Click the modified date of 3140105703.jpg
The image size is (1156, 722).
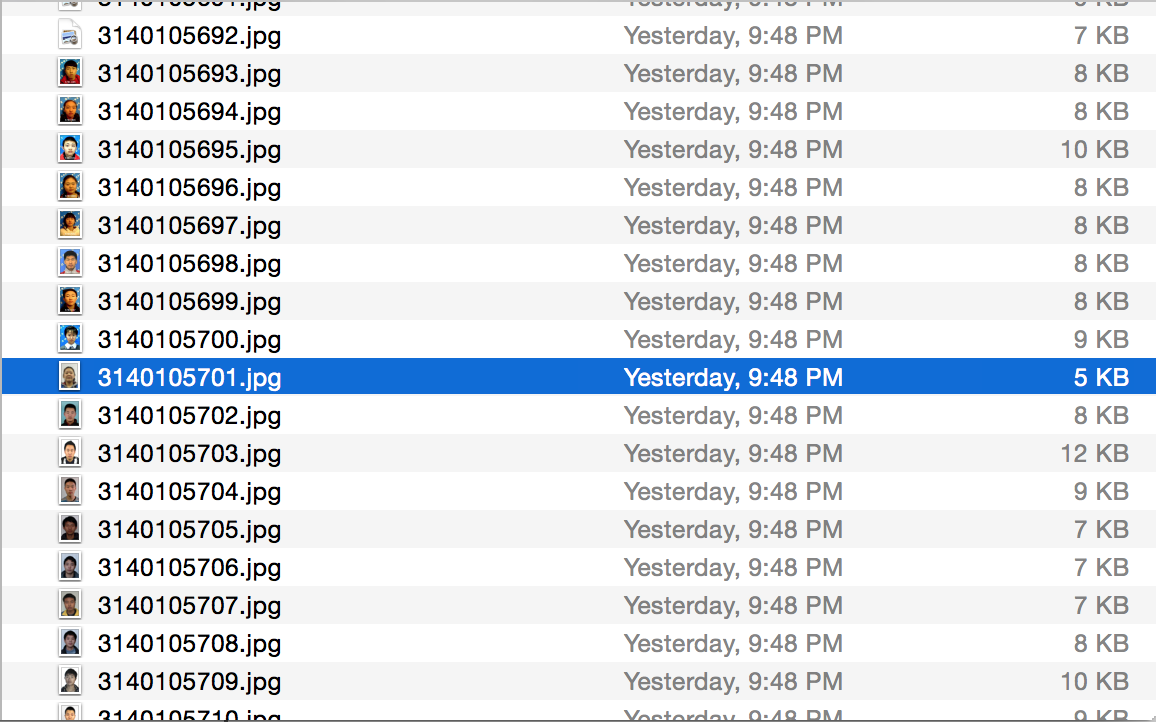(x=734, y=454)
